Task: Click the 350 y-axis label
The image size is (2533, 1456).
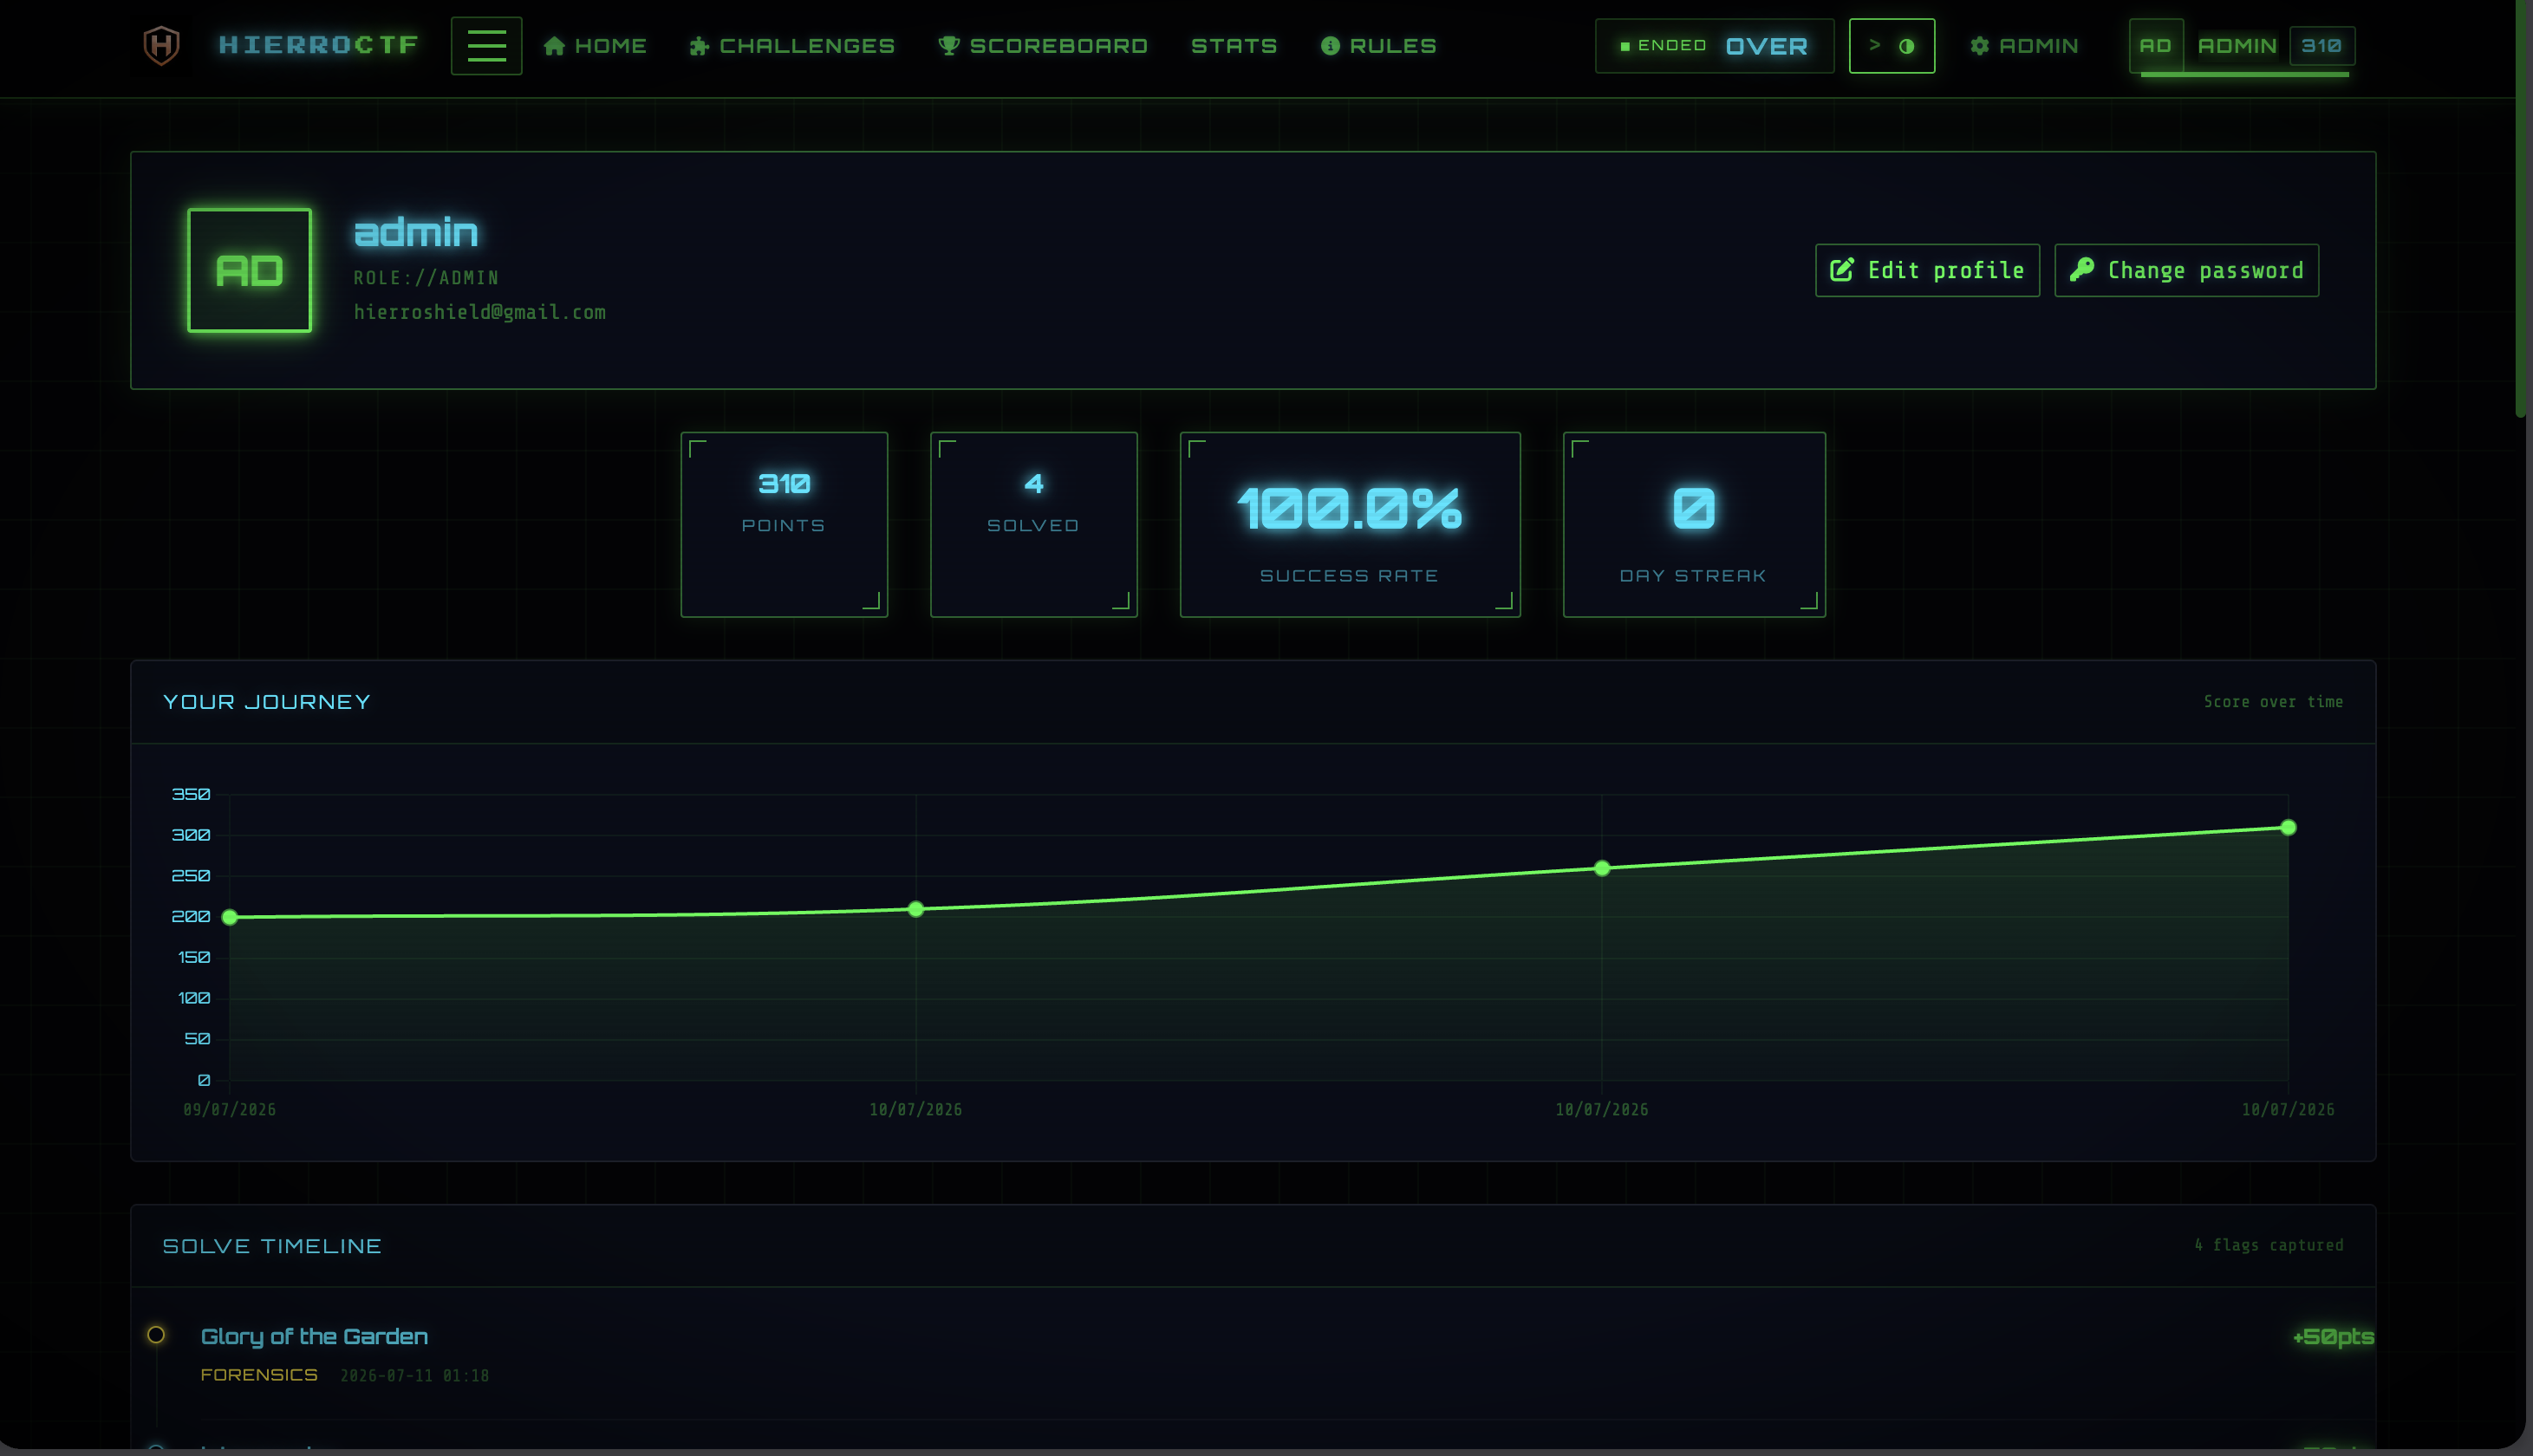Action: click(x=191, y=794)
